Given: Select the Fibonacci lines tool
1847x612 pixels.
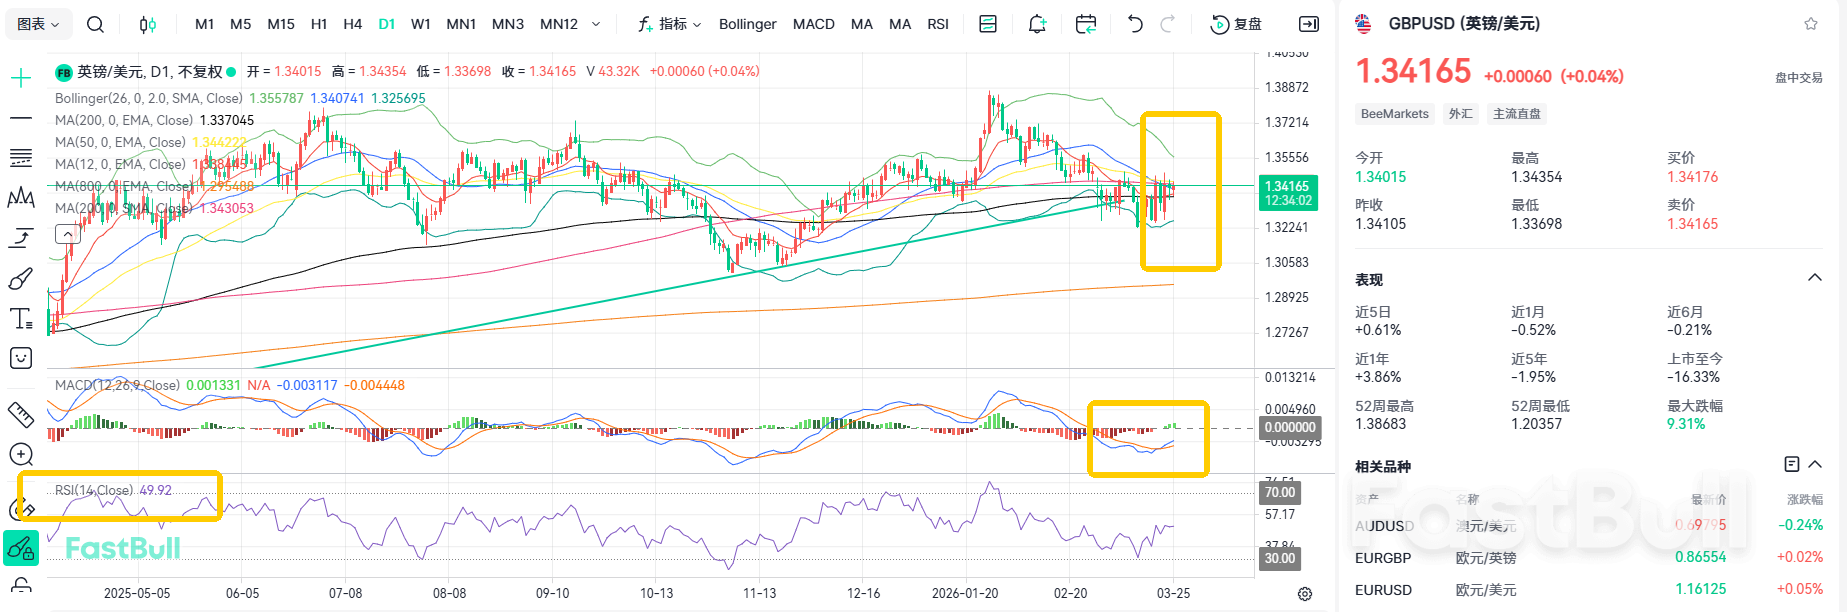Looking at the screenshot, I should click(21, 158).
